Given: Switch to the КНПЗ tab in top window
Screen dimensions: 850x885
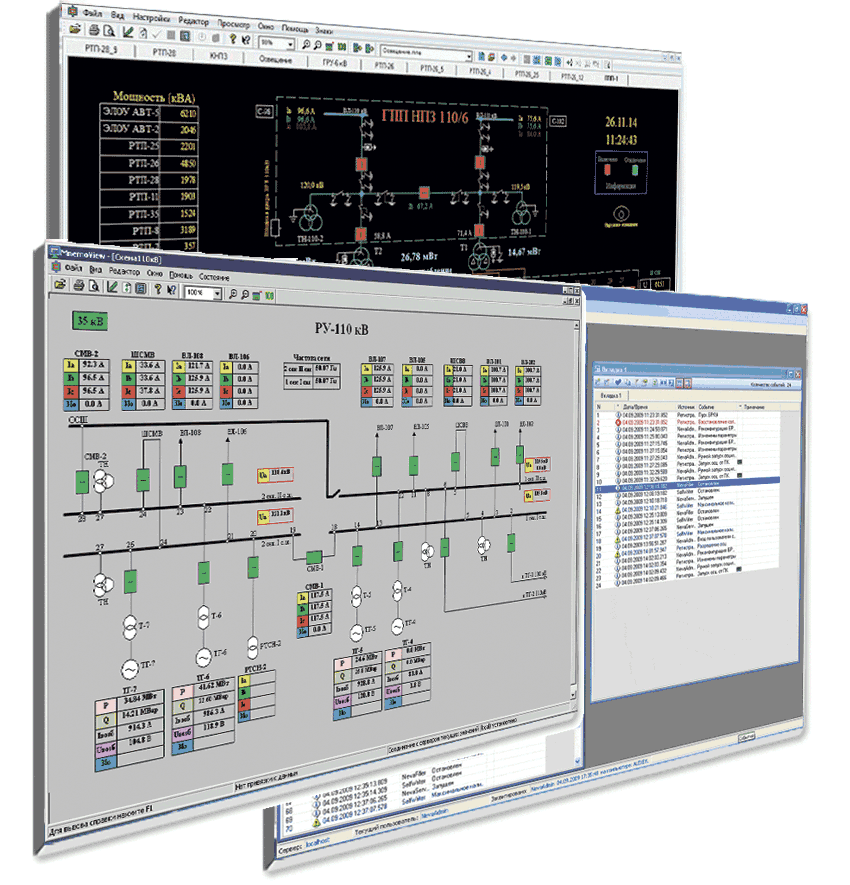Looking at the screenshot, I should [218, 56].
